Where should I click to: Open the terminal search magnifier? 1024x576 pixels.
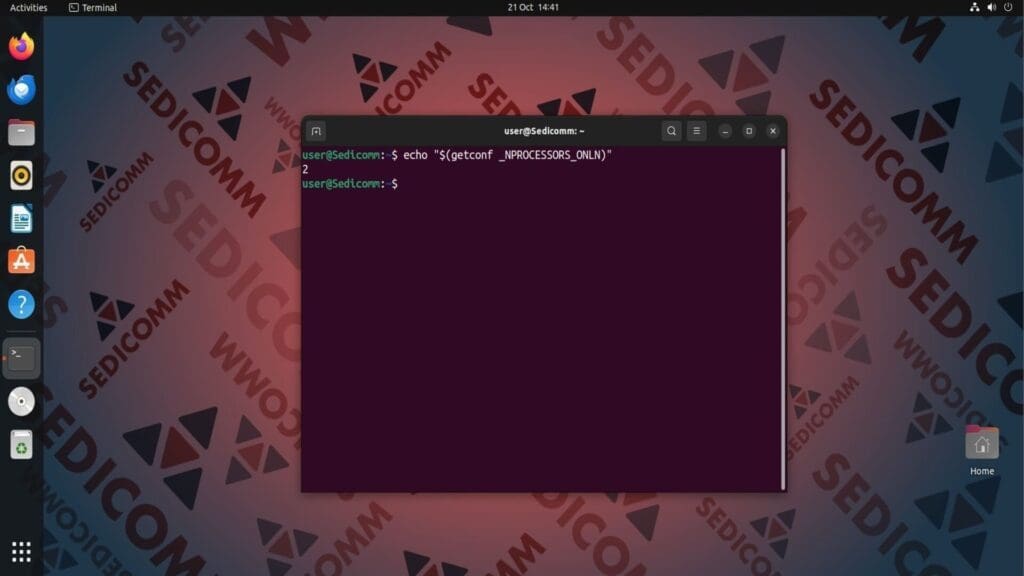click(x=671, y=131)
